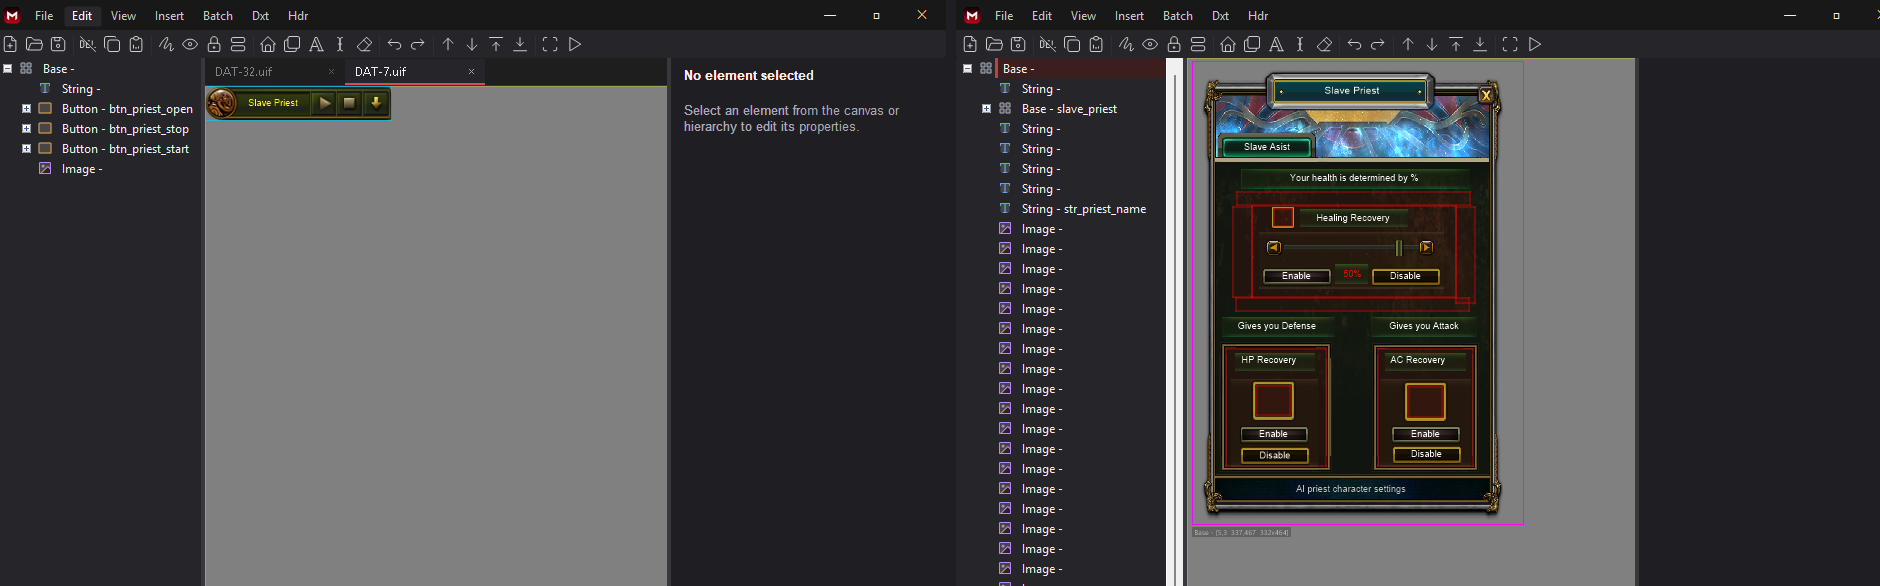
Task: Open the Batch menu in the right window
Action: (1178, 16)
